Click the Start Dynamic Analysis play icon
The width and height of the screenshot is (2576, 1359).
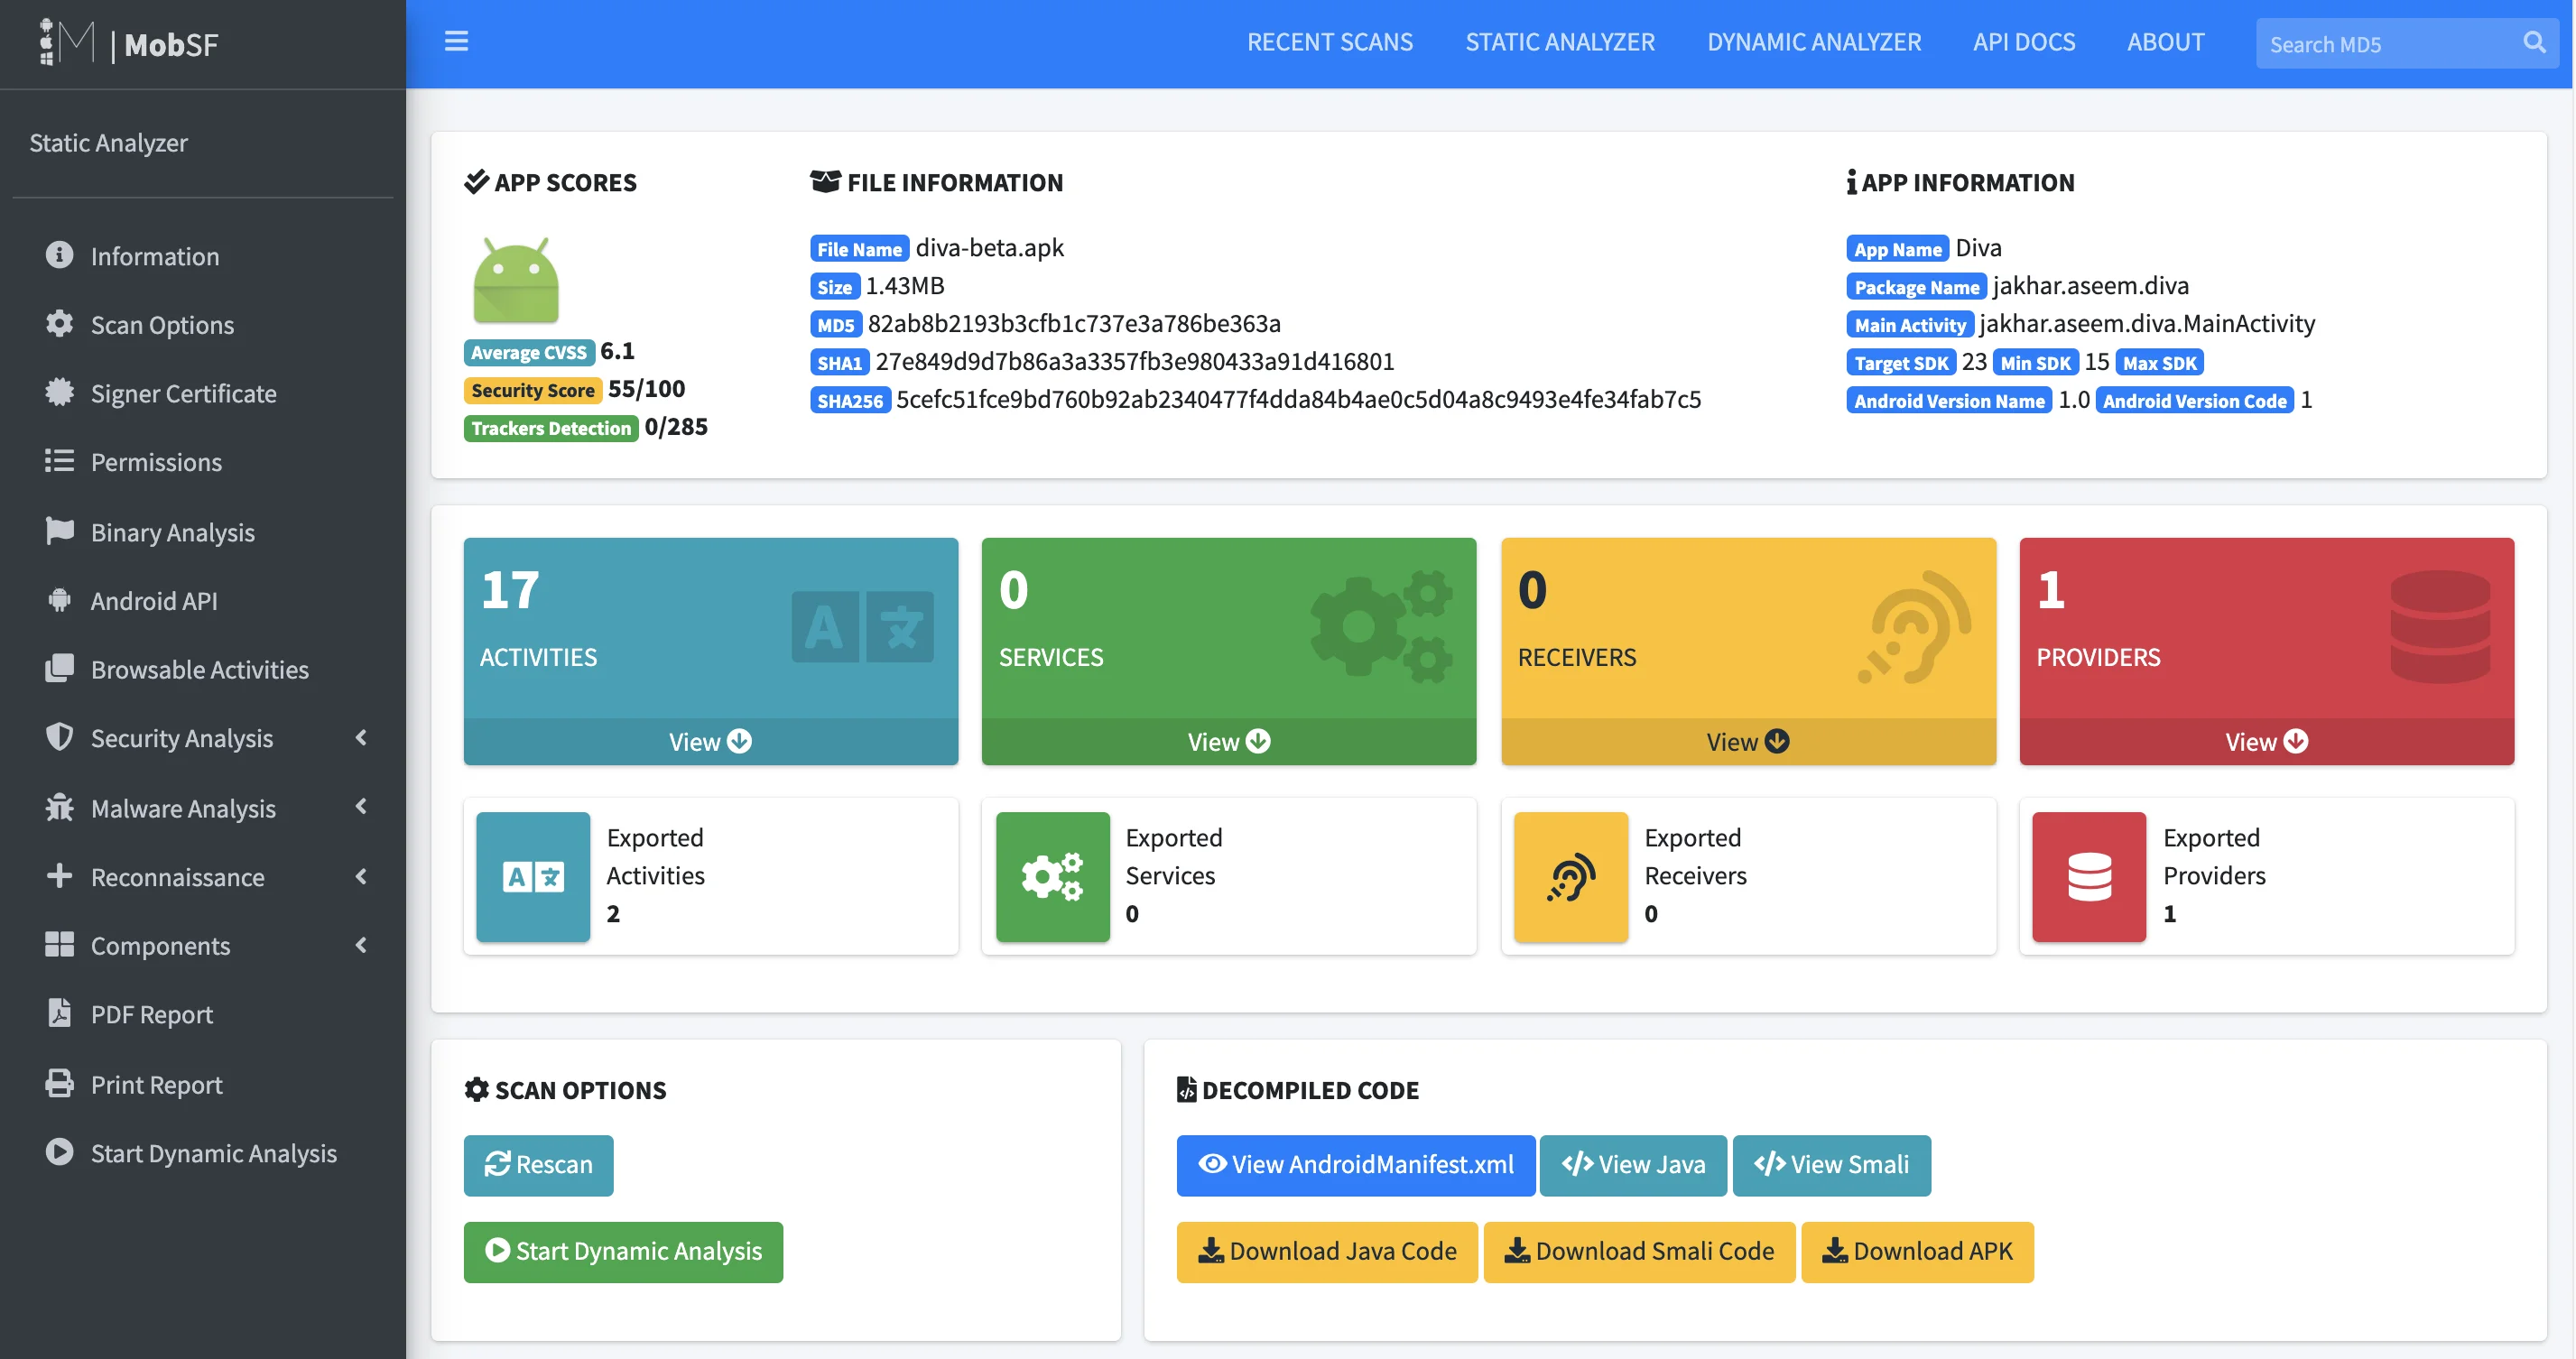click(x=59, y=1152)
